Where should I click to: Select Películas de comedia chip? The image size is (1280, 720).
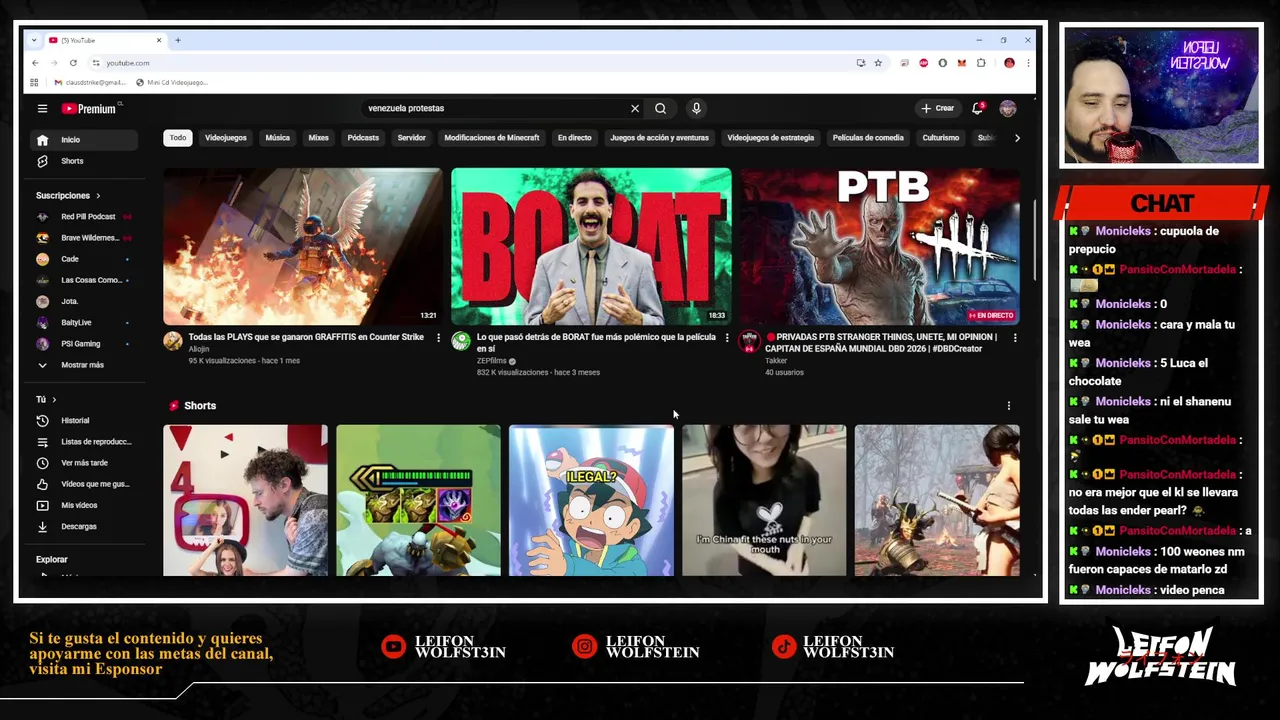coord(868,138)
